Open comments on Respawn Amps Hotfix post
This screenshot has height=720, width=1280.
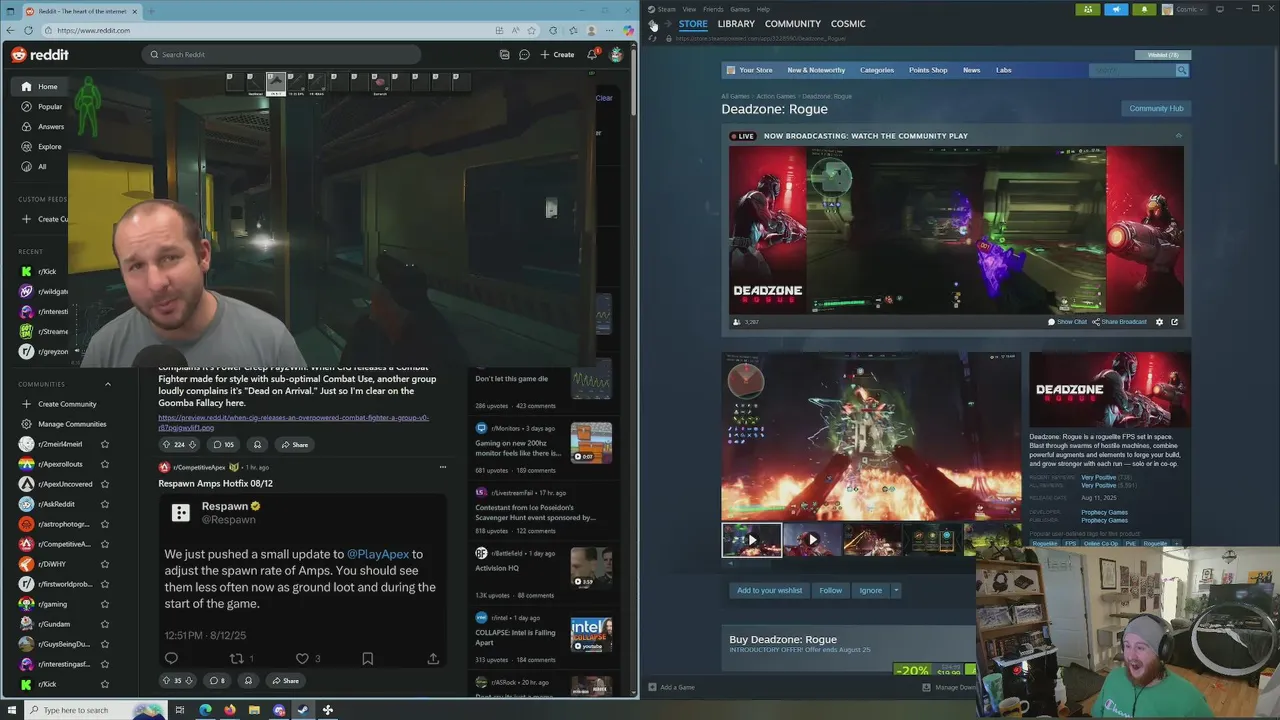pos(216,680)
